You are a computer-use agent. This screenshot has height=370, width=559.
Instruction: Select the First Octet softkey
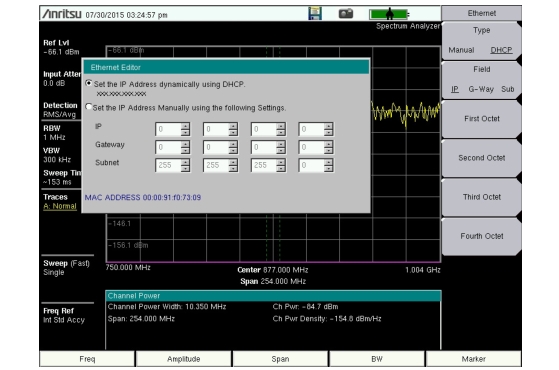click(481, 119)
